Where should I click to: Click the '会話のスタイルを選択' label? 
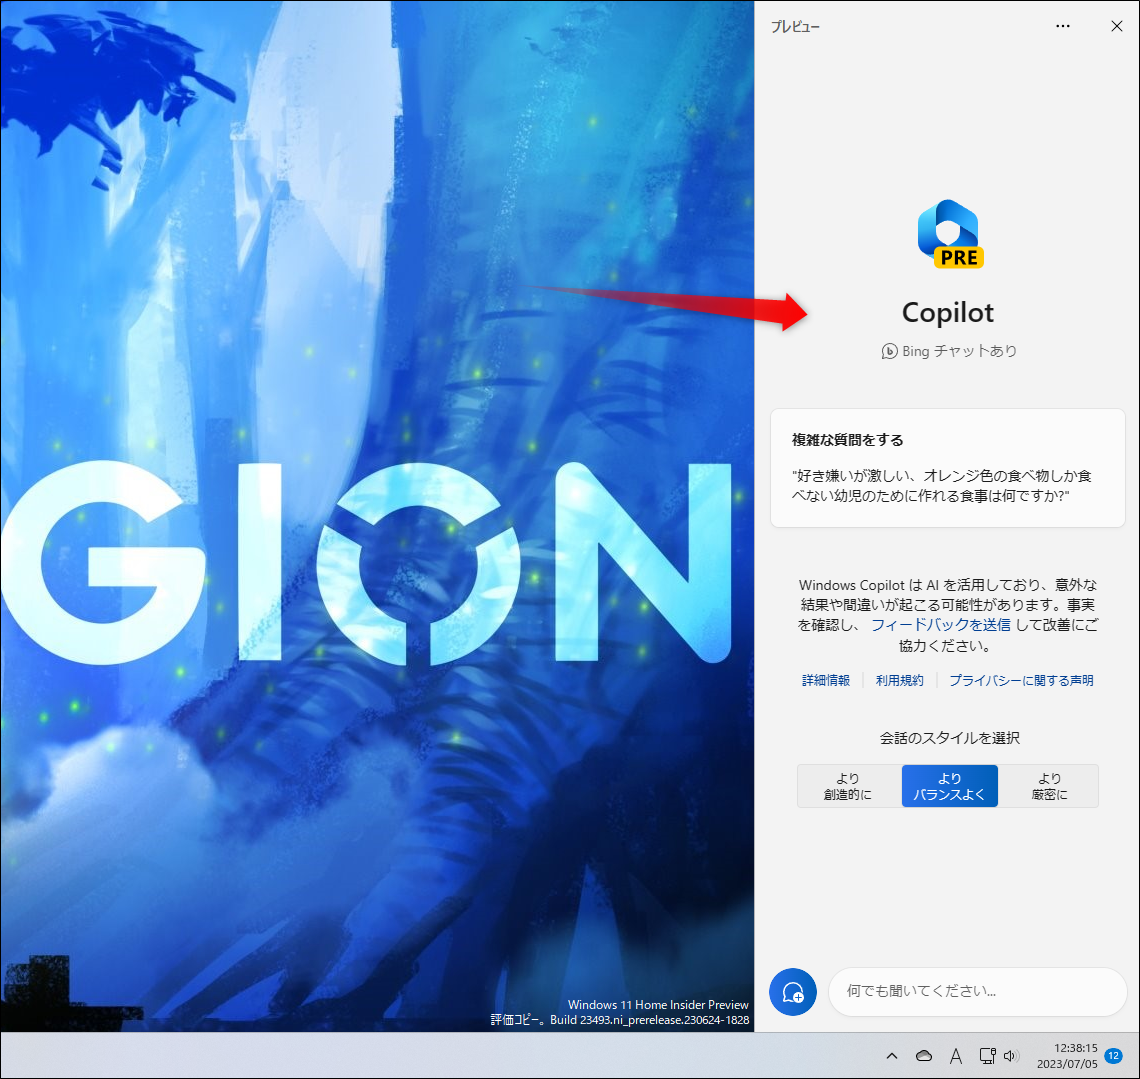[x=950, y=738]
